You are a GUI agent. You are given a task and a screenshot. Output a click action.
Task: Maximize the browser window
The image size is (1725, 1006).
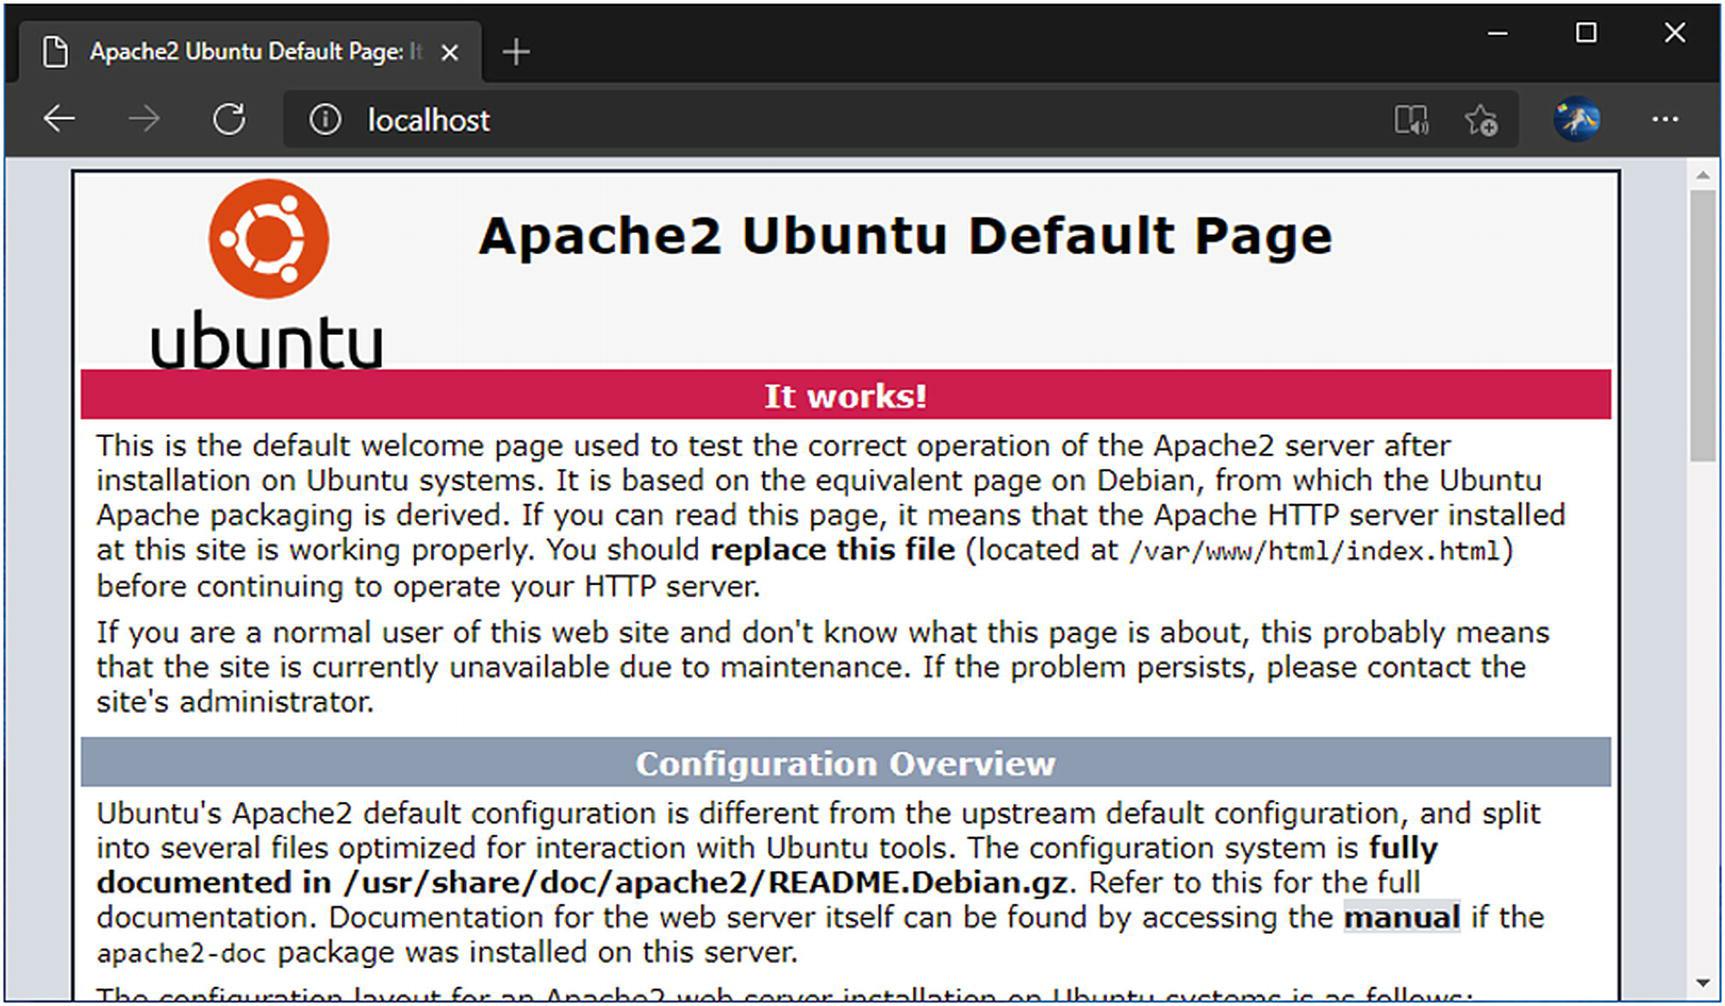[1586, 33]
